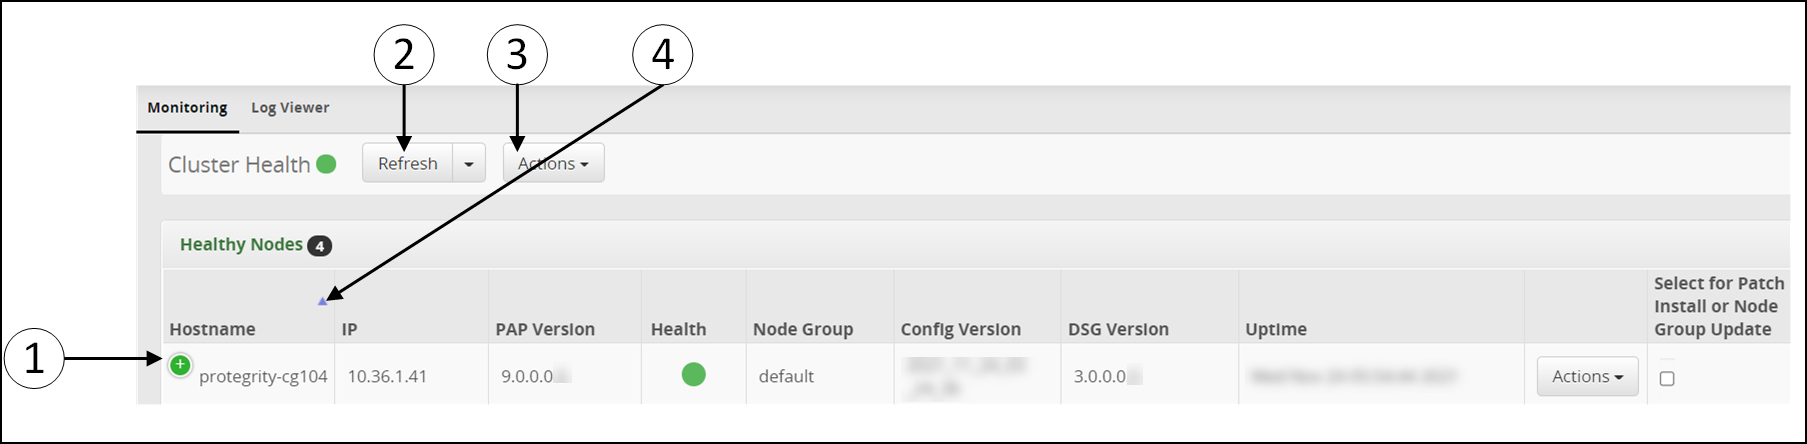Click the Healthy Nodes count badge
The width and height of the screenshot is (1807, 444).
319,246
